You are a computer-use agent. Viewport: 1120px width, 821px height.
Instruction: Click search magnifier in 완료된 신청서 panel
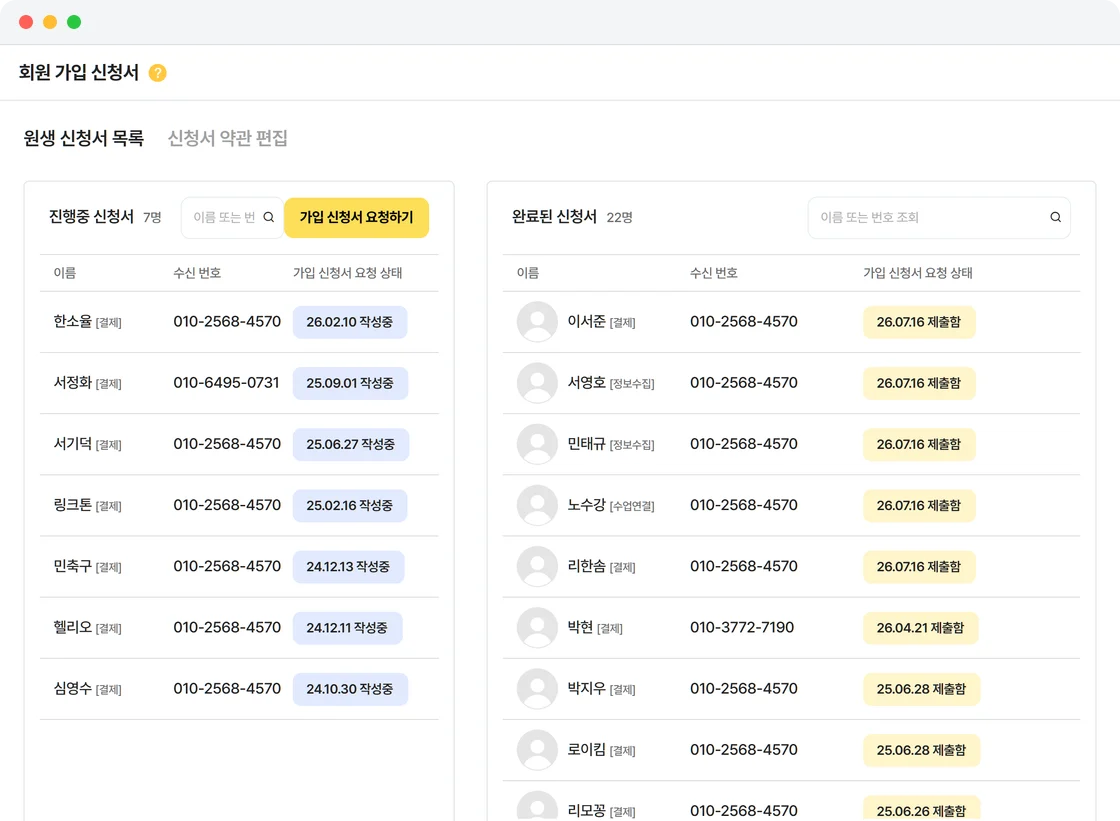pyautogui.click(x=1055, y=217)
